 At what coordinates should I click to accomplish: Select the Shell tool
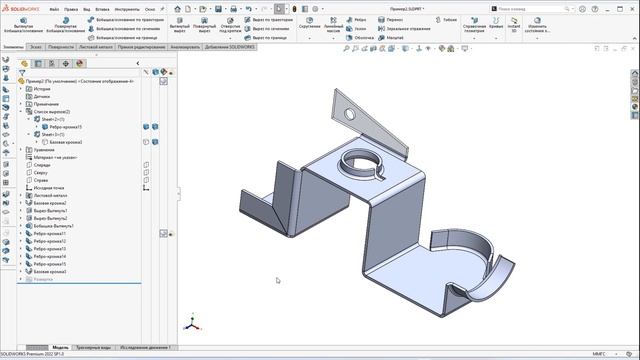point(360,38)
